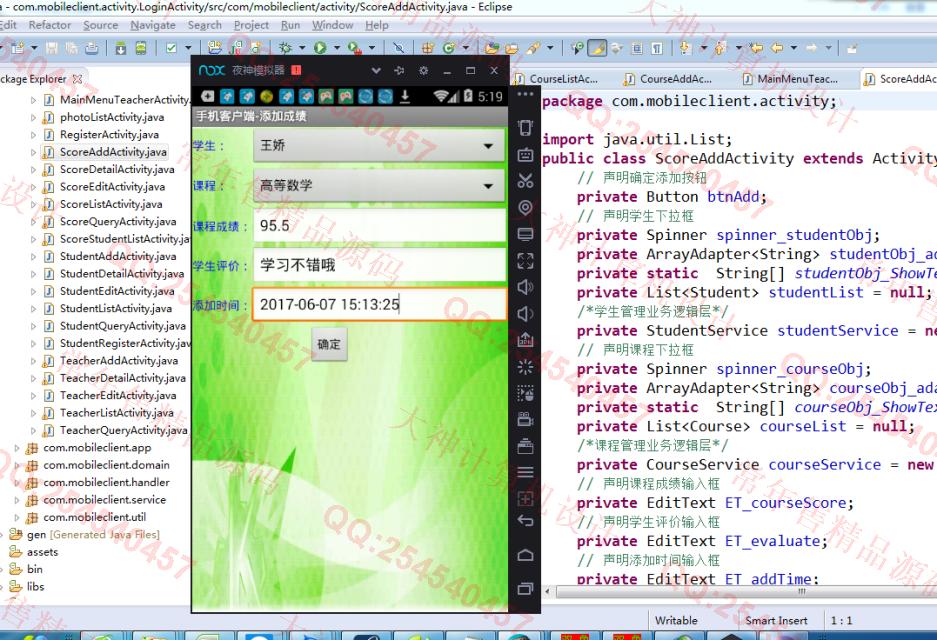This screenshot has height=640, width=937.
Task: Switch to CourseListAc... editor tab
Action: 564,79
